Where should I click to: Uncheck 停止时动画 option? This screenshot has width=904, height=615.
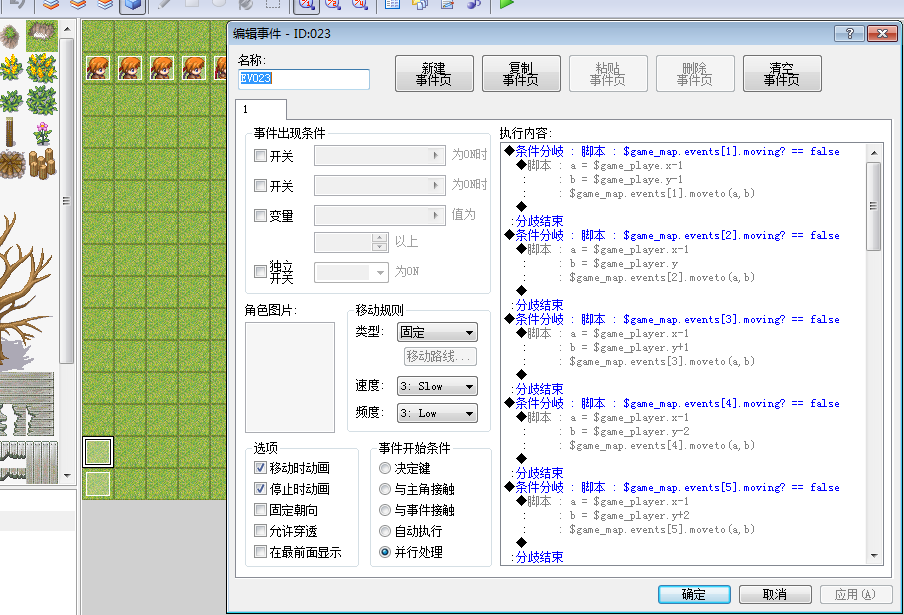[260, 489]
